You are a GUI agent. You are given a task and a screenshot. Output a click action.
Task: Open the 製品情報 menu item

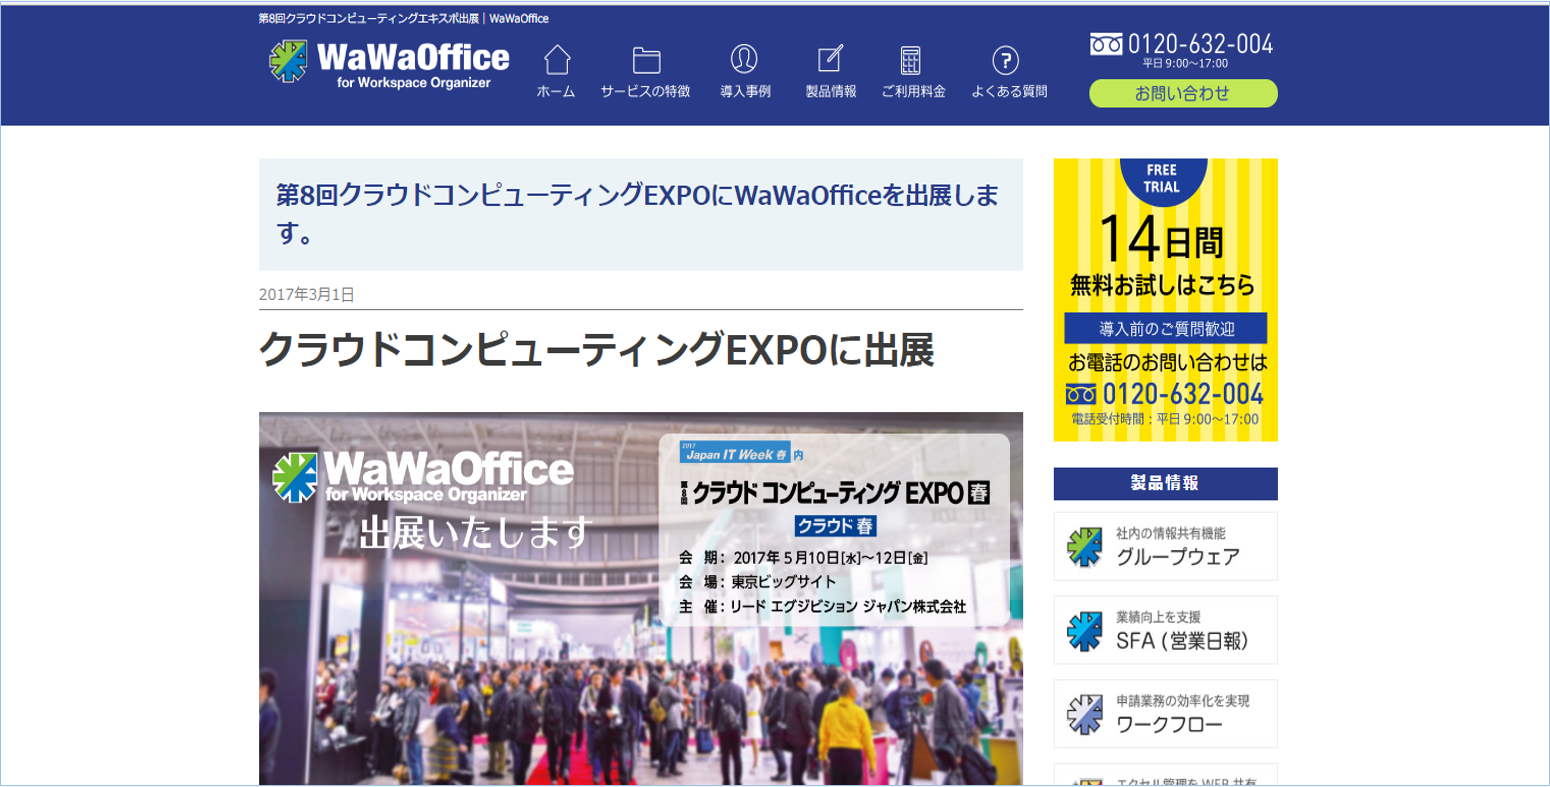[831, 91]
